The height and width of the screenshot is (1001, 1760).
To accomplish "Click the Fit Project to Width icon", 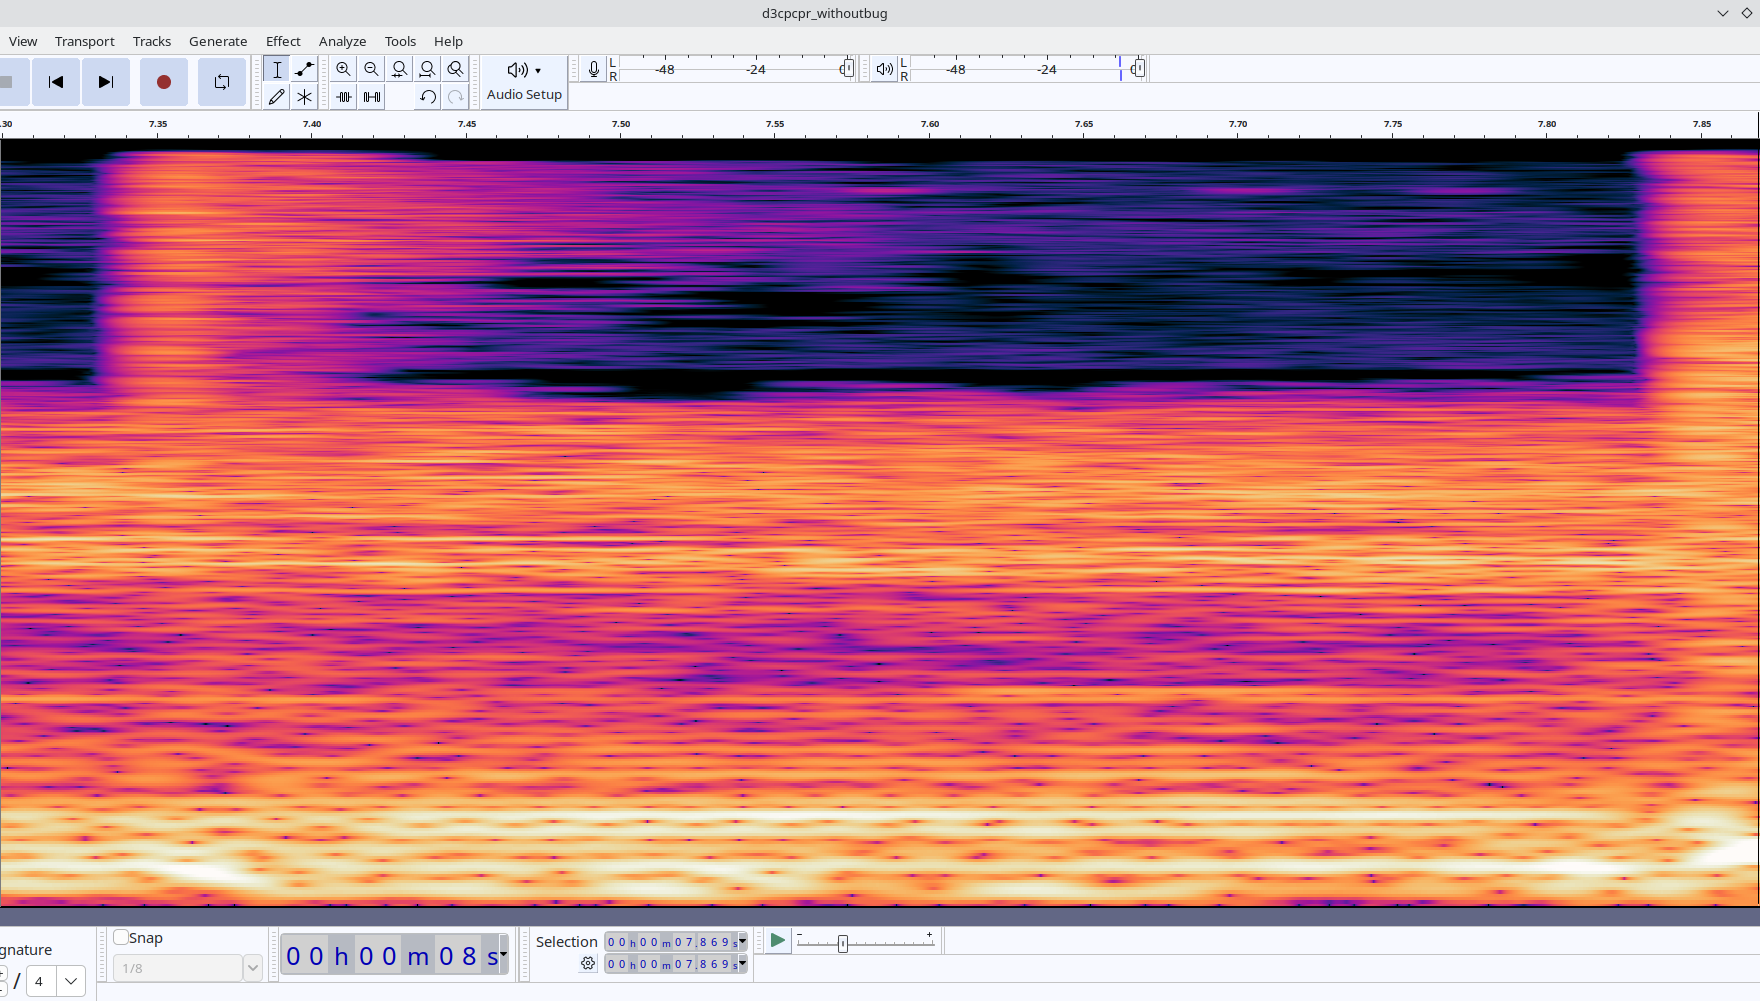I will tap(427, 69).
